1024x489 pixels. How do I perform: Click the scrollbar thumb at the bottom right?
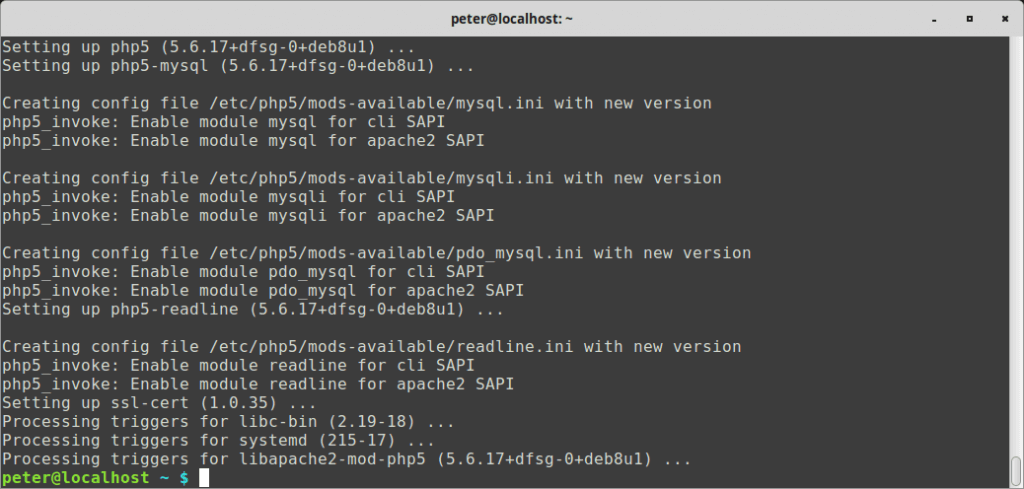[1016, 471]
